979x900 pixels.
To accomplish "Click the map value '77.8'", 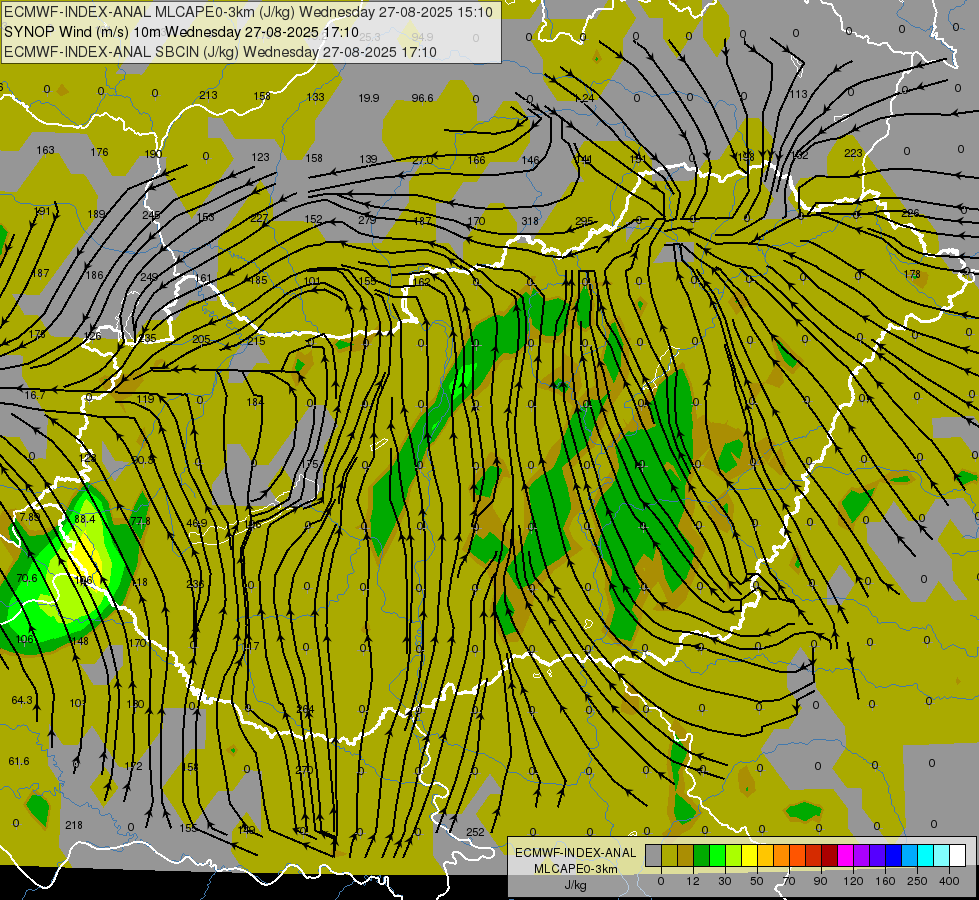I will pos(140,521).
